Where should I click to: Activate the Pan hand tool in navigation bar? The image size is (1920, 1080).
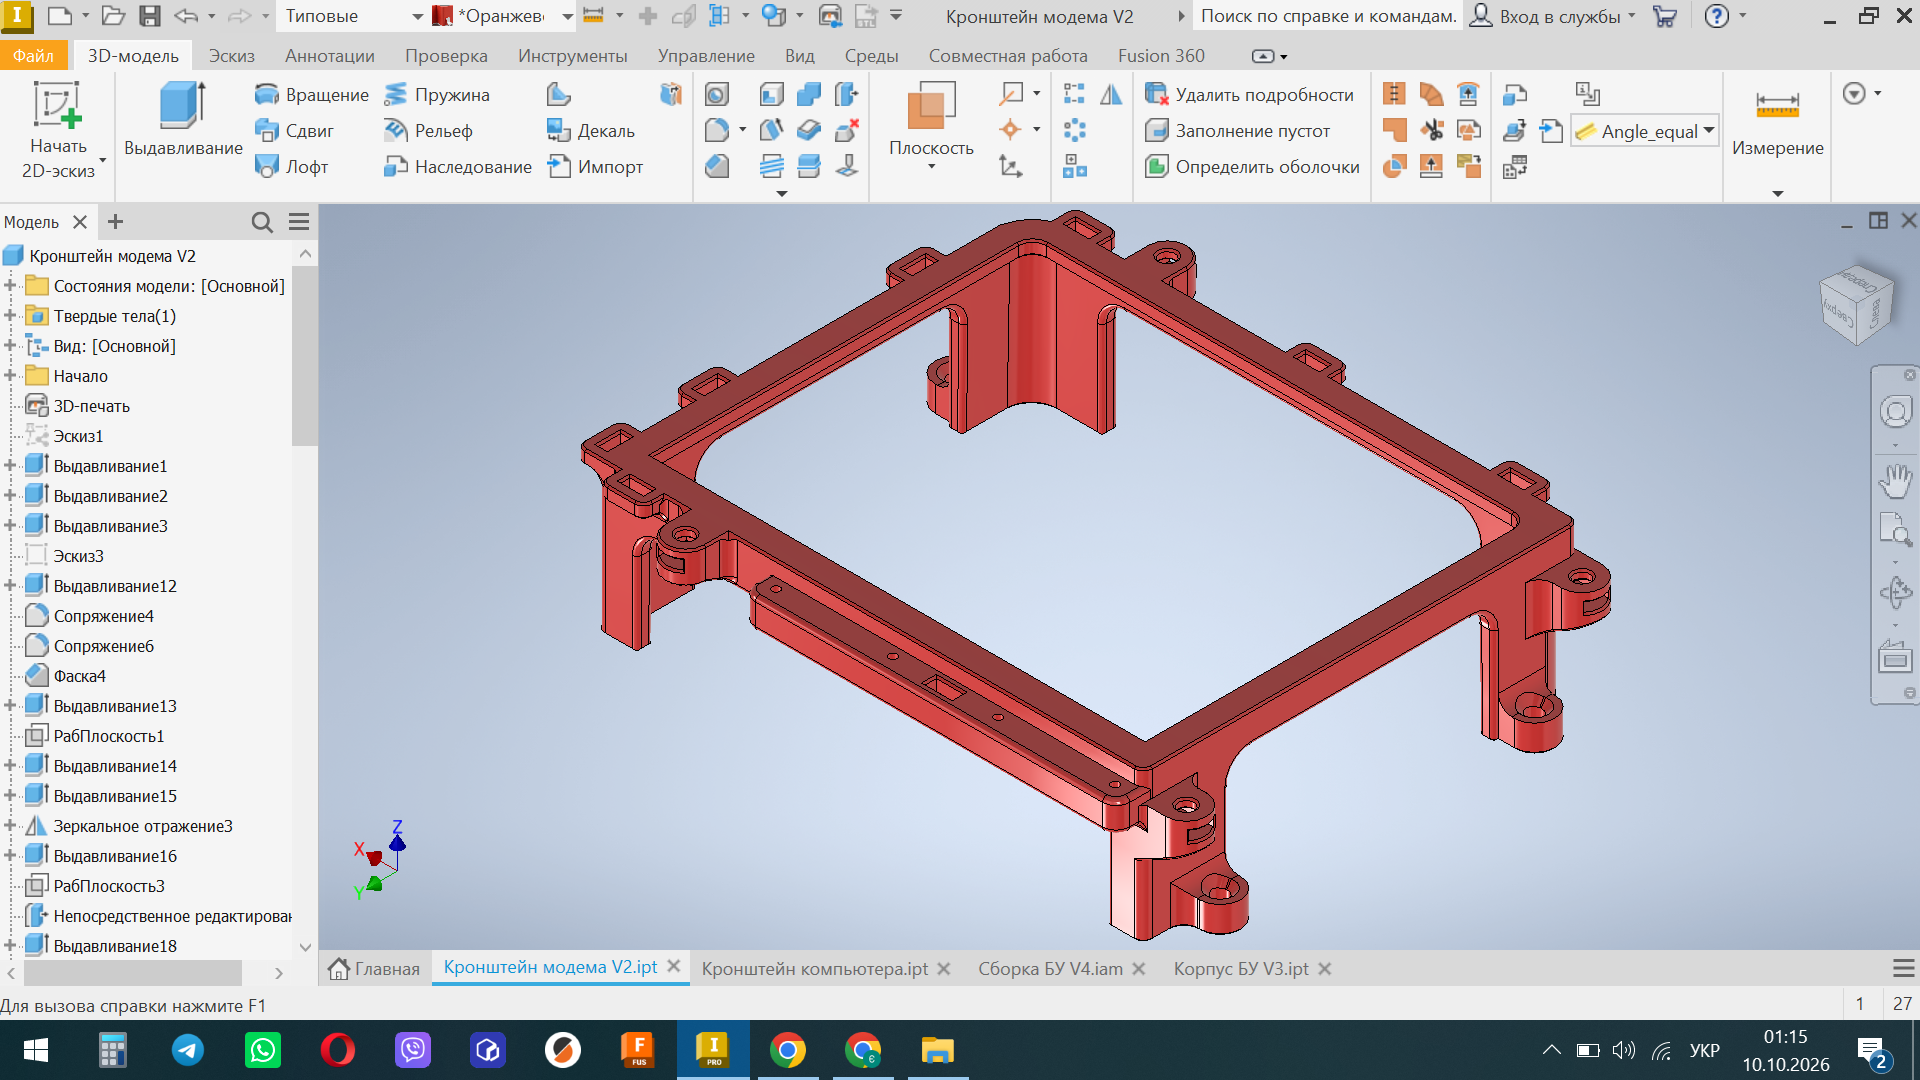[x=1895, y=481]
